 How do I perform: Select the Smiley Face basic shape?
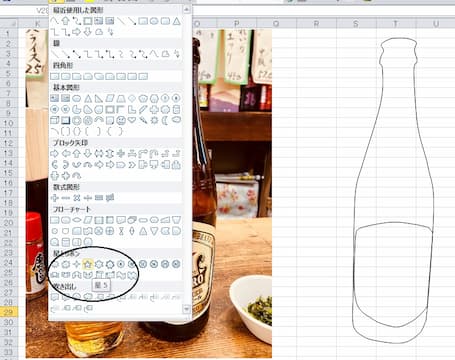(121, 120)
